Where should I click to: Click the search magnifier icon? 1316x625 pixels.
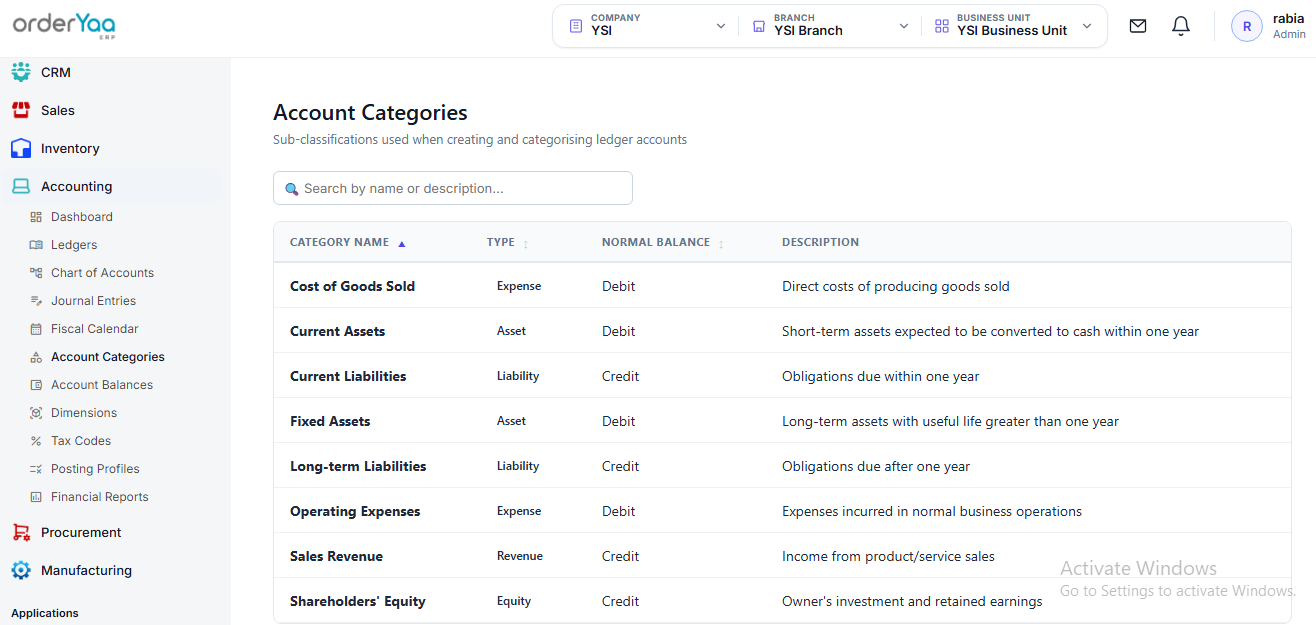coord(292,189)
